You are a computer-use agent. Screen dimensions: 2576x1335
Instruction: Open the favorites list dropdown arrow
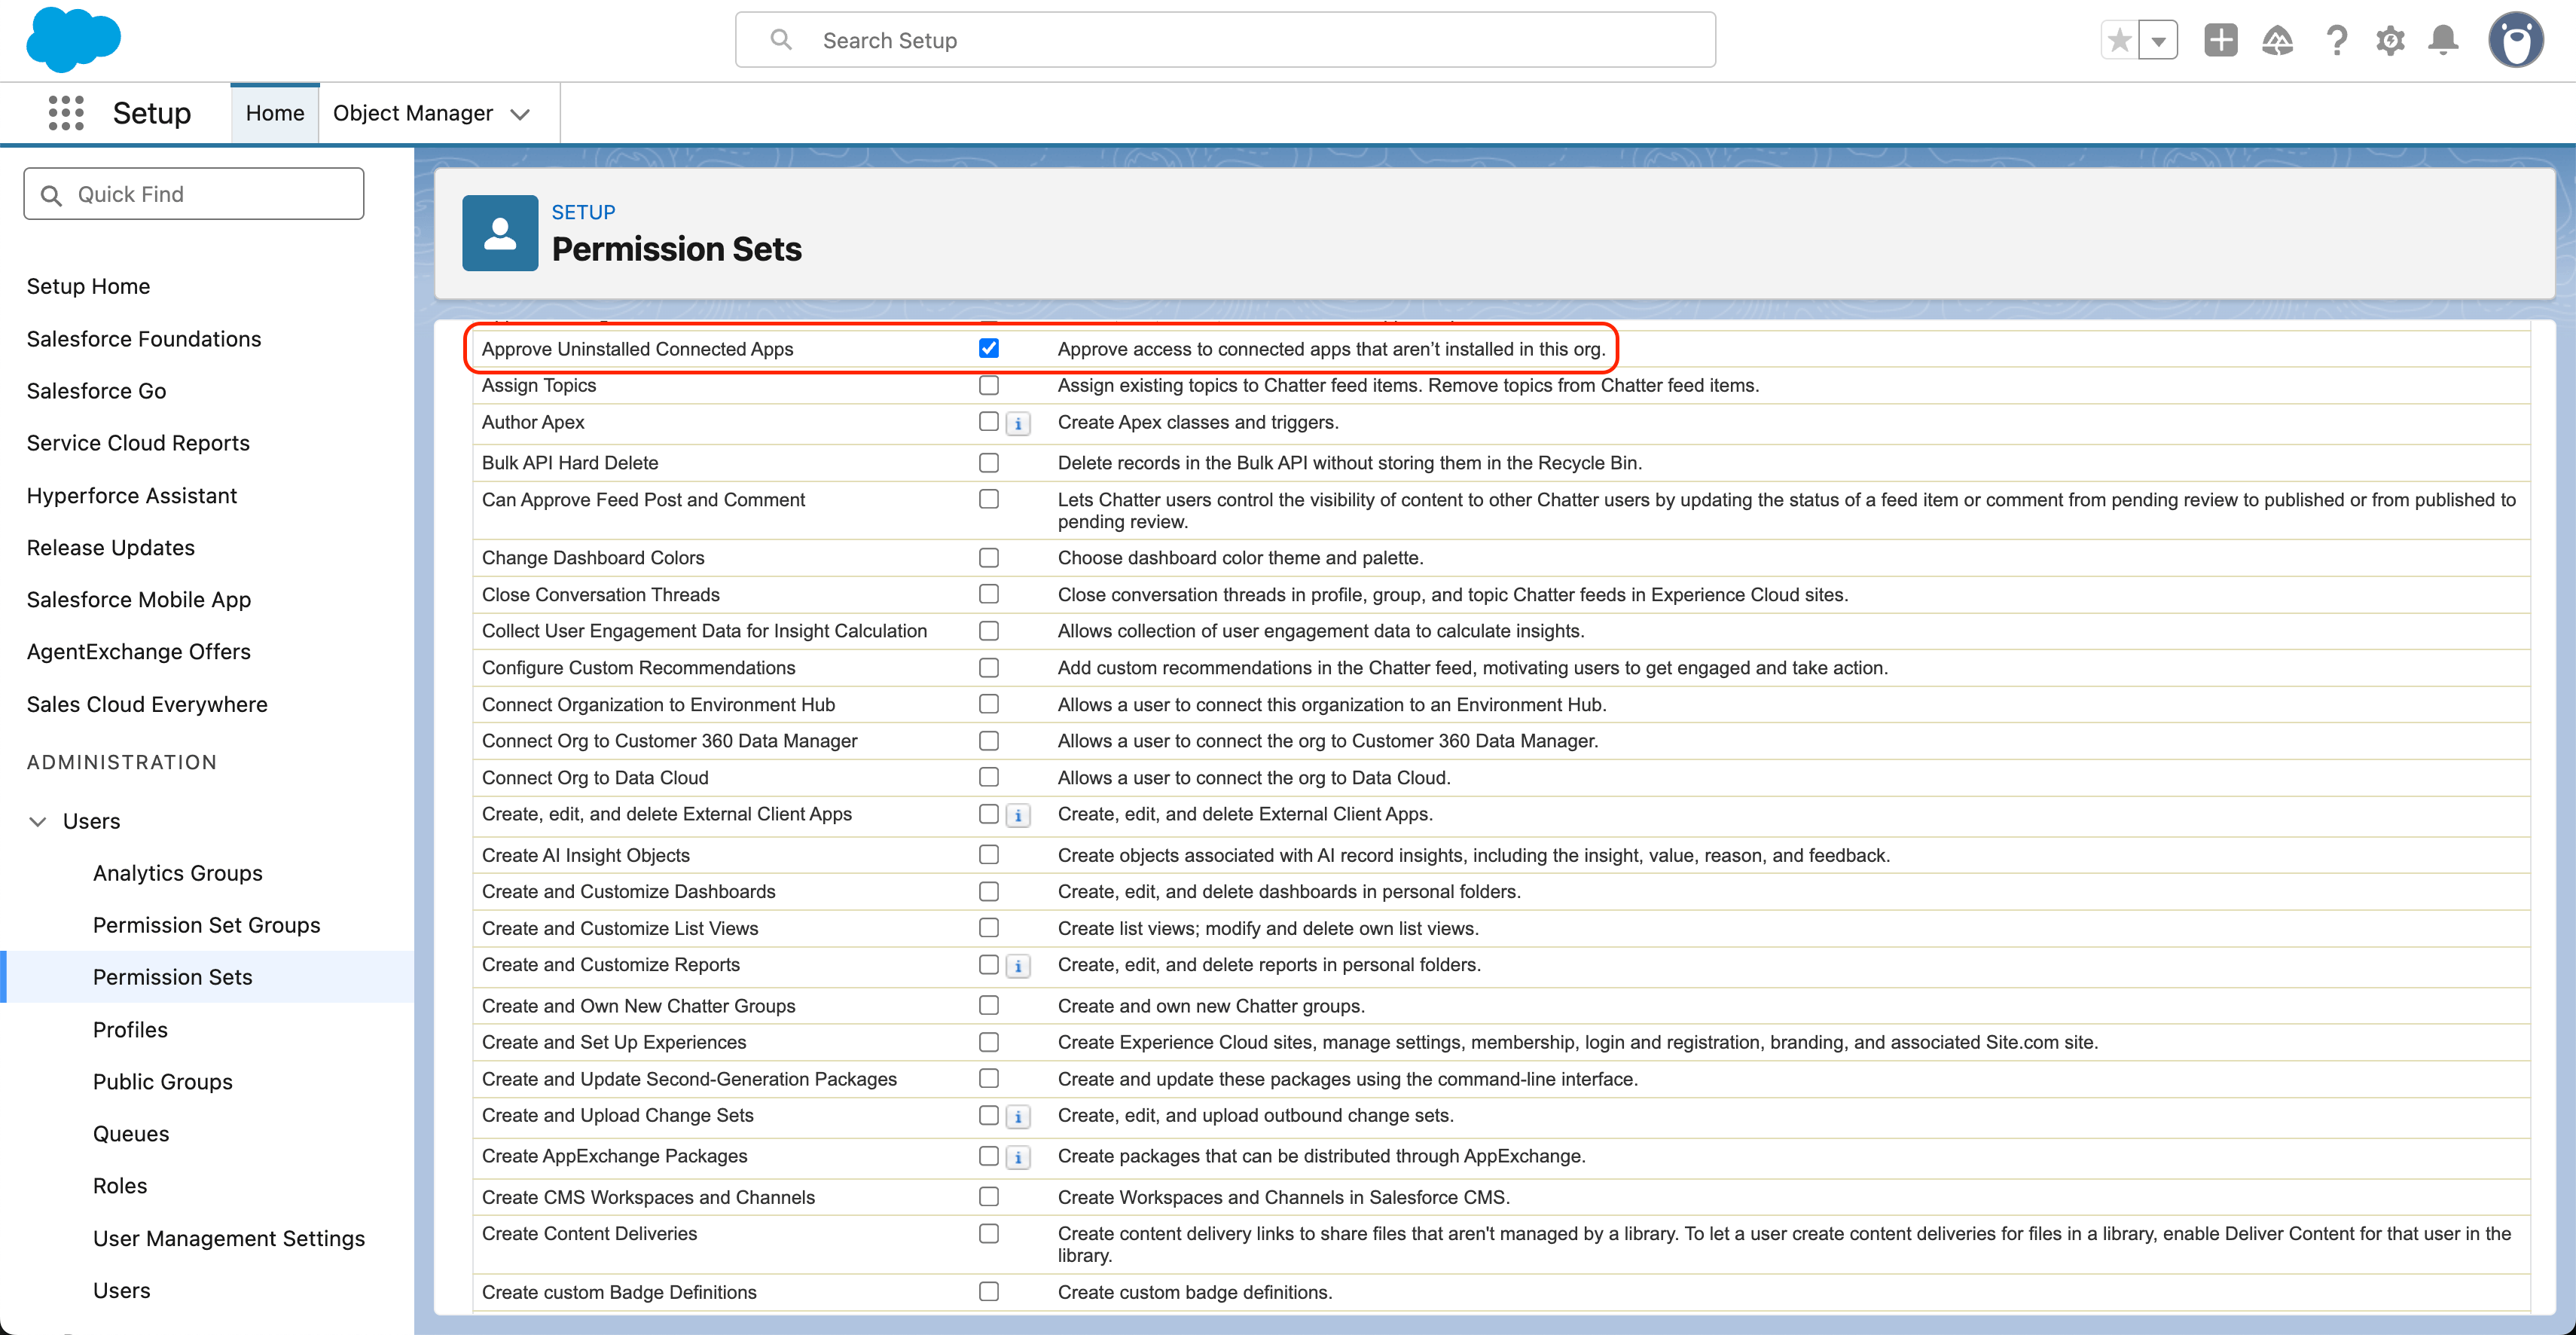(x=2158, y=41)
